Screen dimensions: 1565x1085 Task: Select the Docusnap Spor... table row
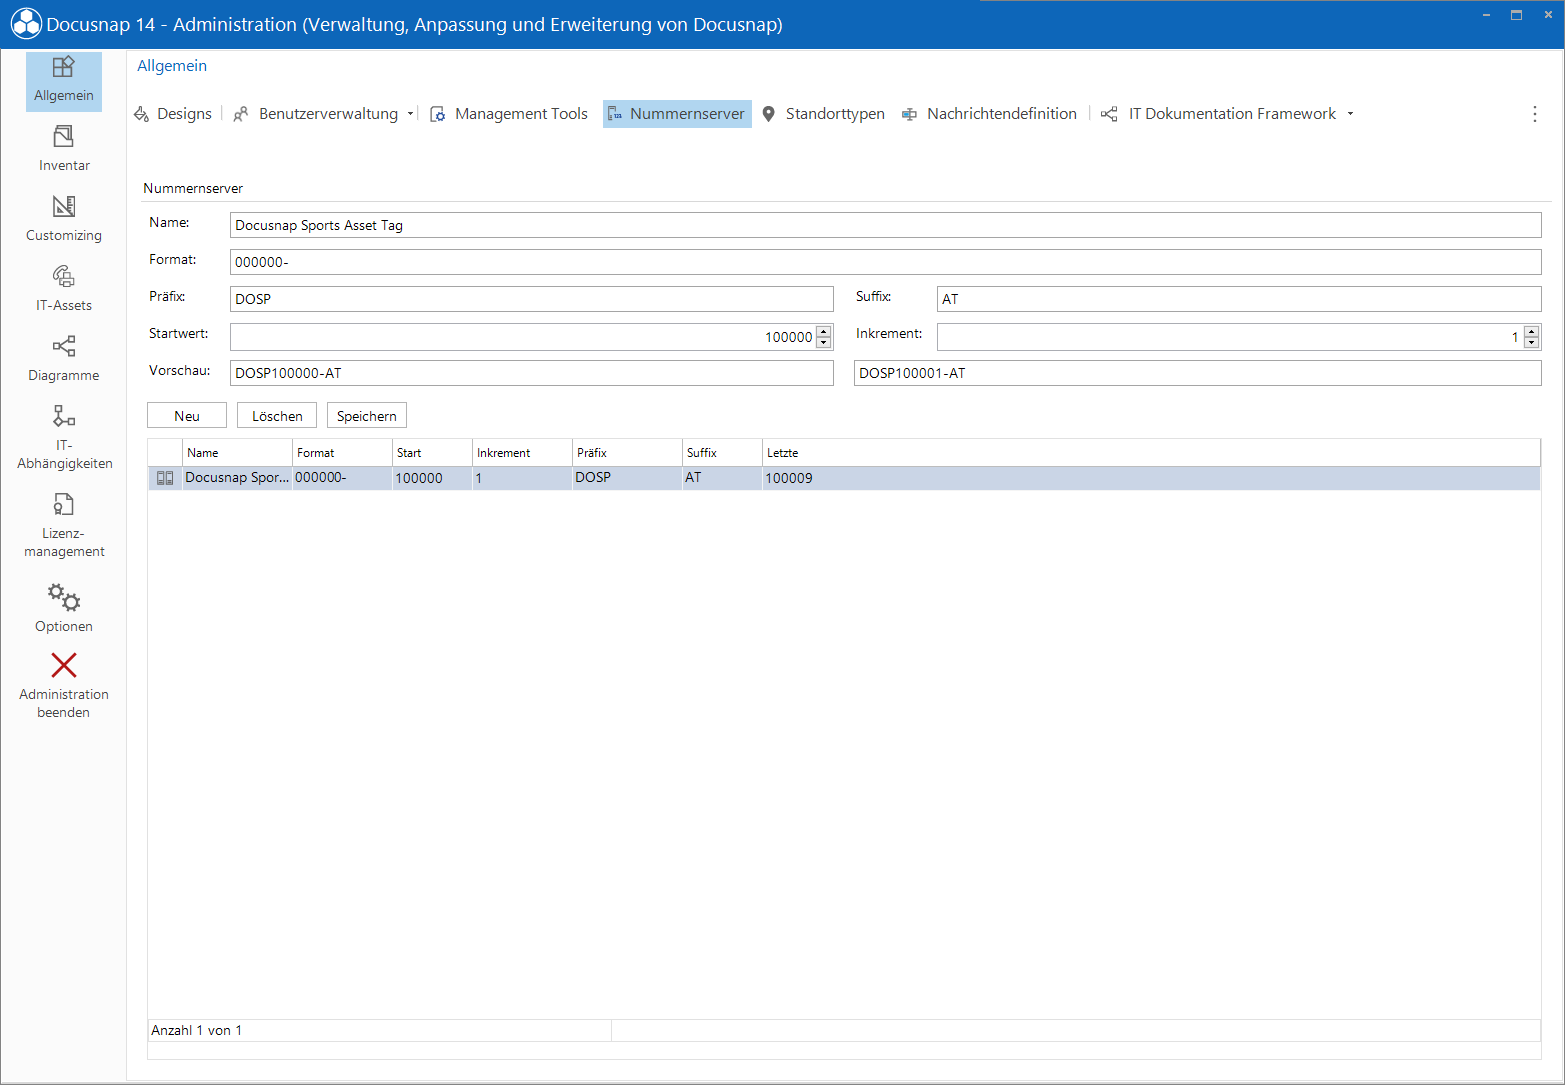(x=844, y=478)
